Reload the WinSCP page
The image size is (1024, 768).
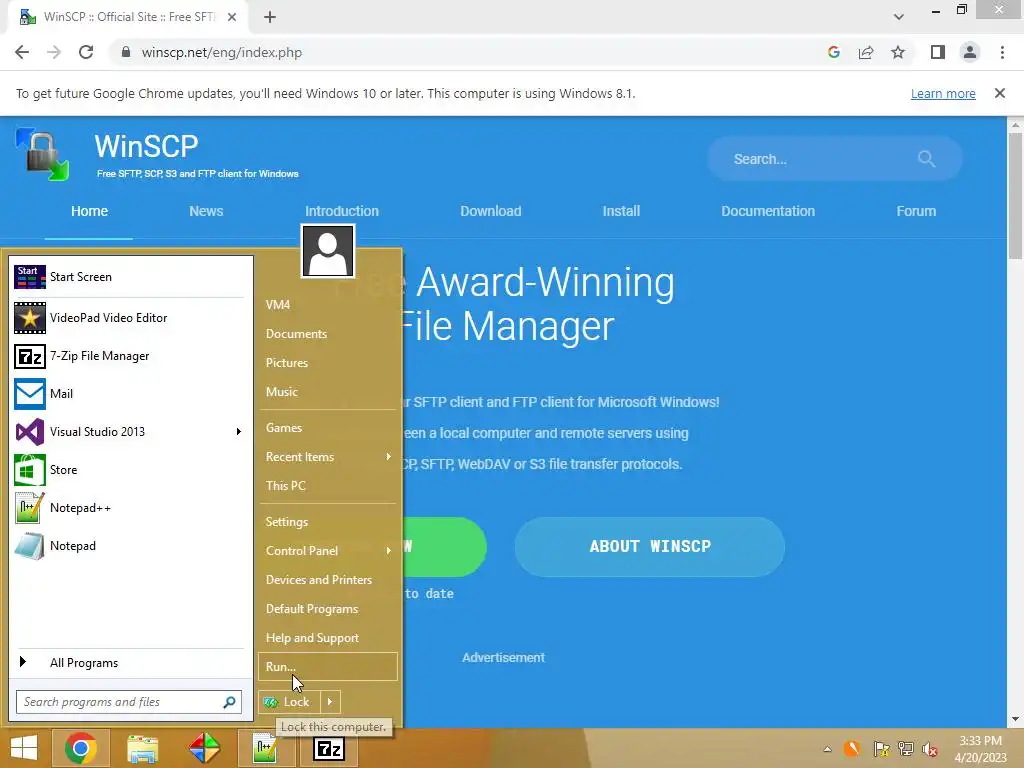[86, 52]
